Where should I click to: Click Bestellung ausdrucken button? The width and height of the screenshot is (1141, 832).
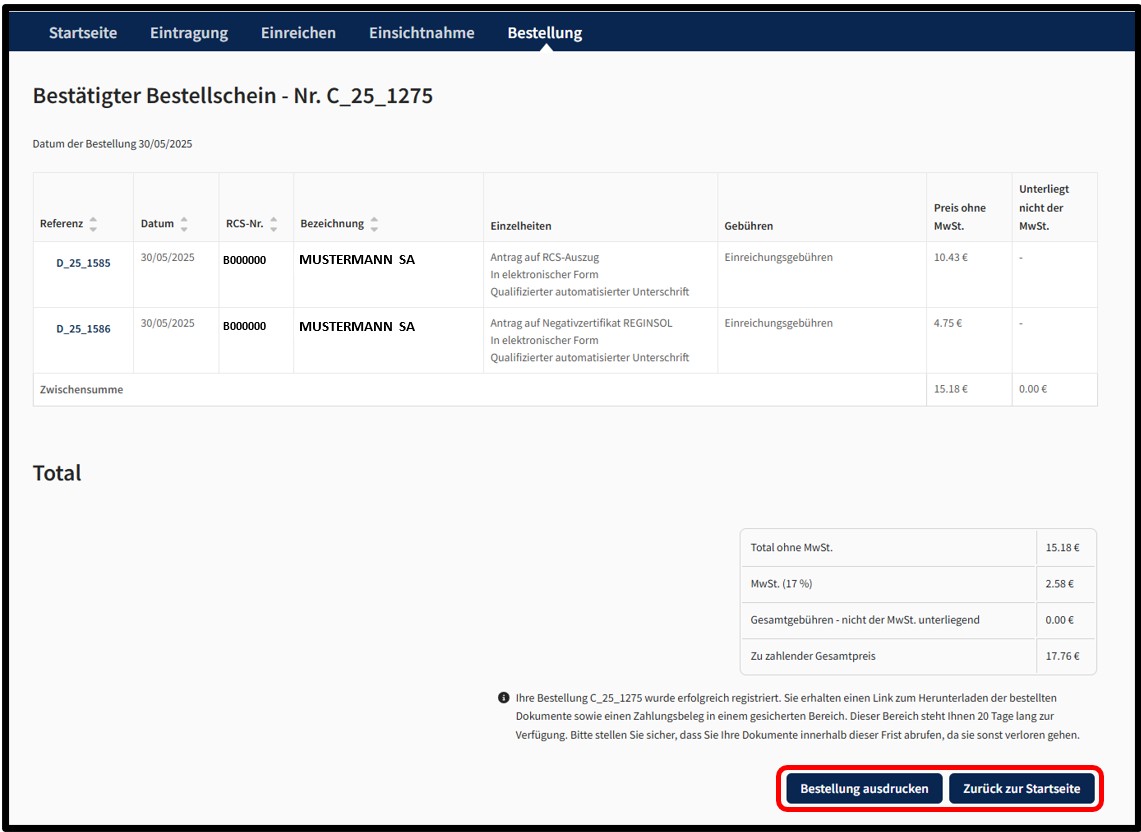(x=864, y=788)
